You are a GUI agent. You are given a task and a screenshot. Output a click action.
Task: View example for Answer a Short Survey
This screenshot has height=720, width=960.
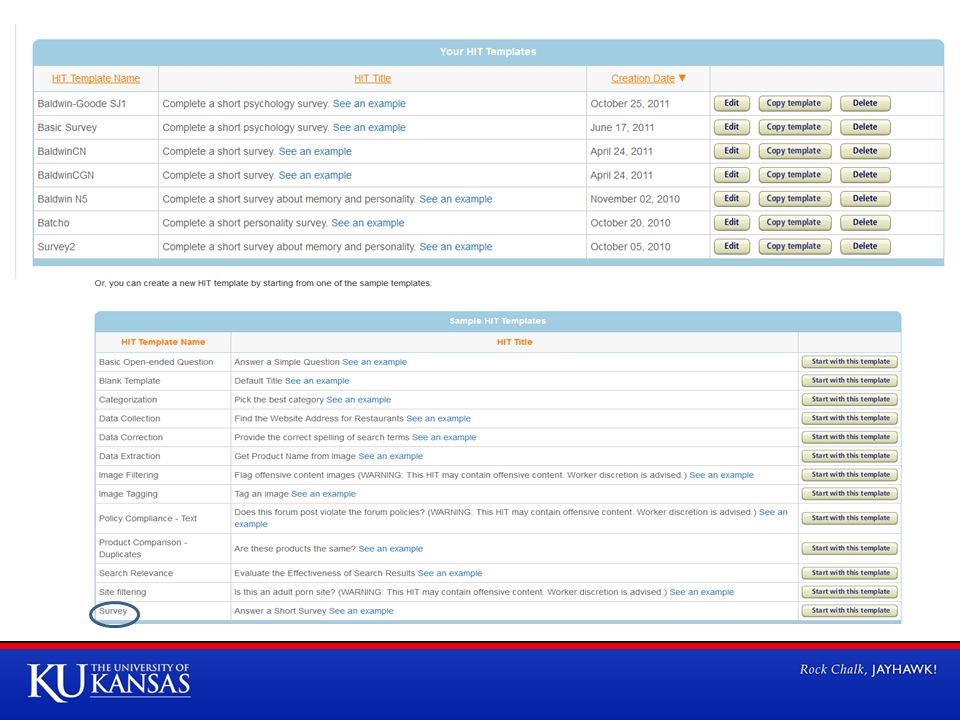tap(361, 612)
